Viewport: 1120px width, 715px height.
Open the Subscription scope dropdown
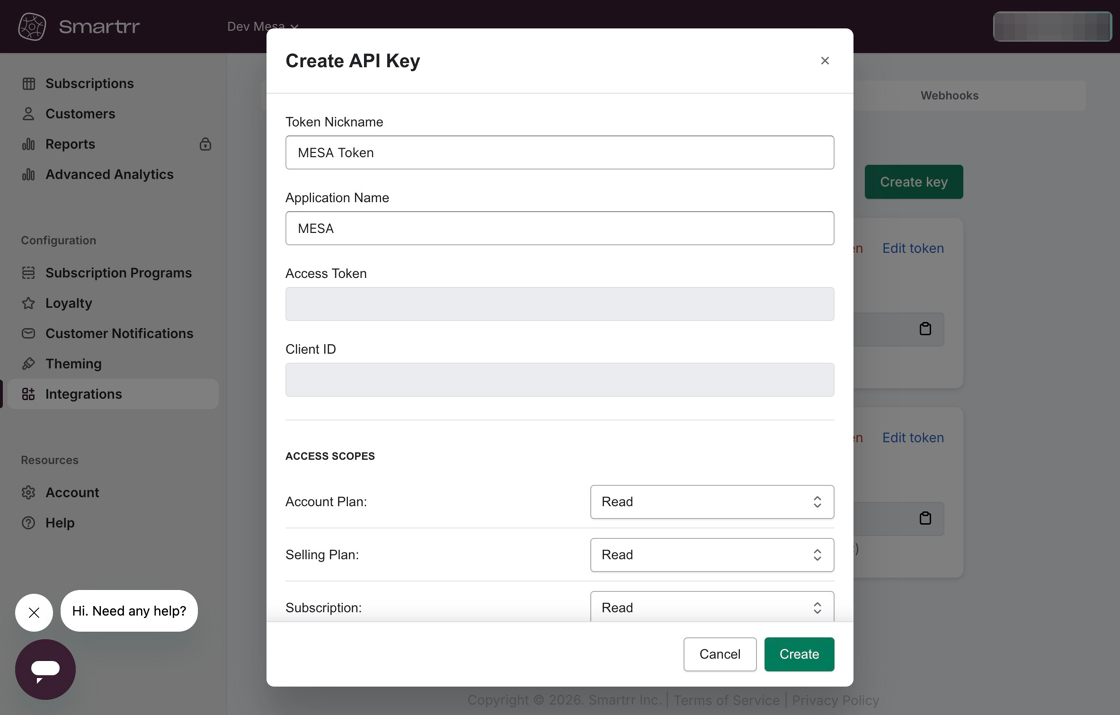click(711, 607)
